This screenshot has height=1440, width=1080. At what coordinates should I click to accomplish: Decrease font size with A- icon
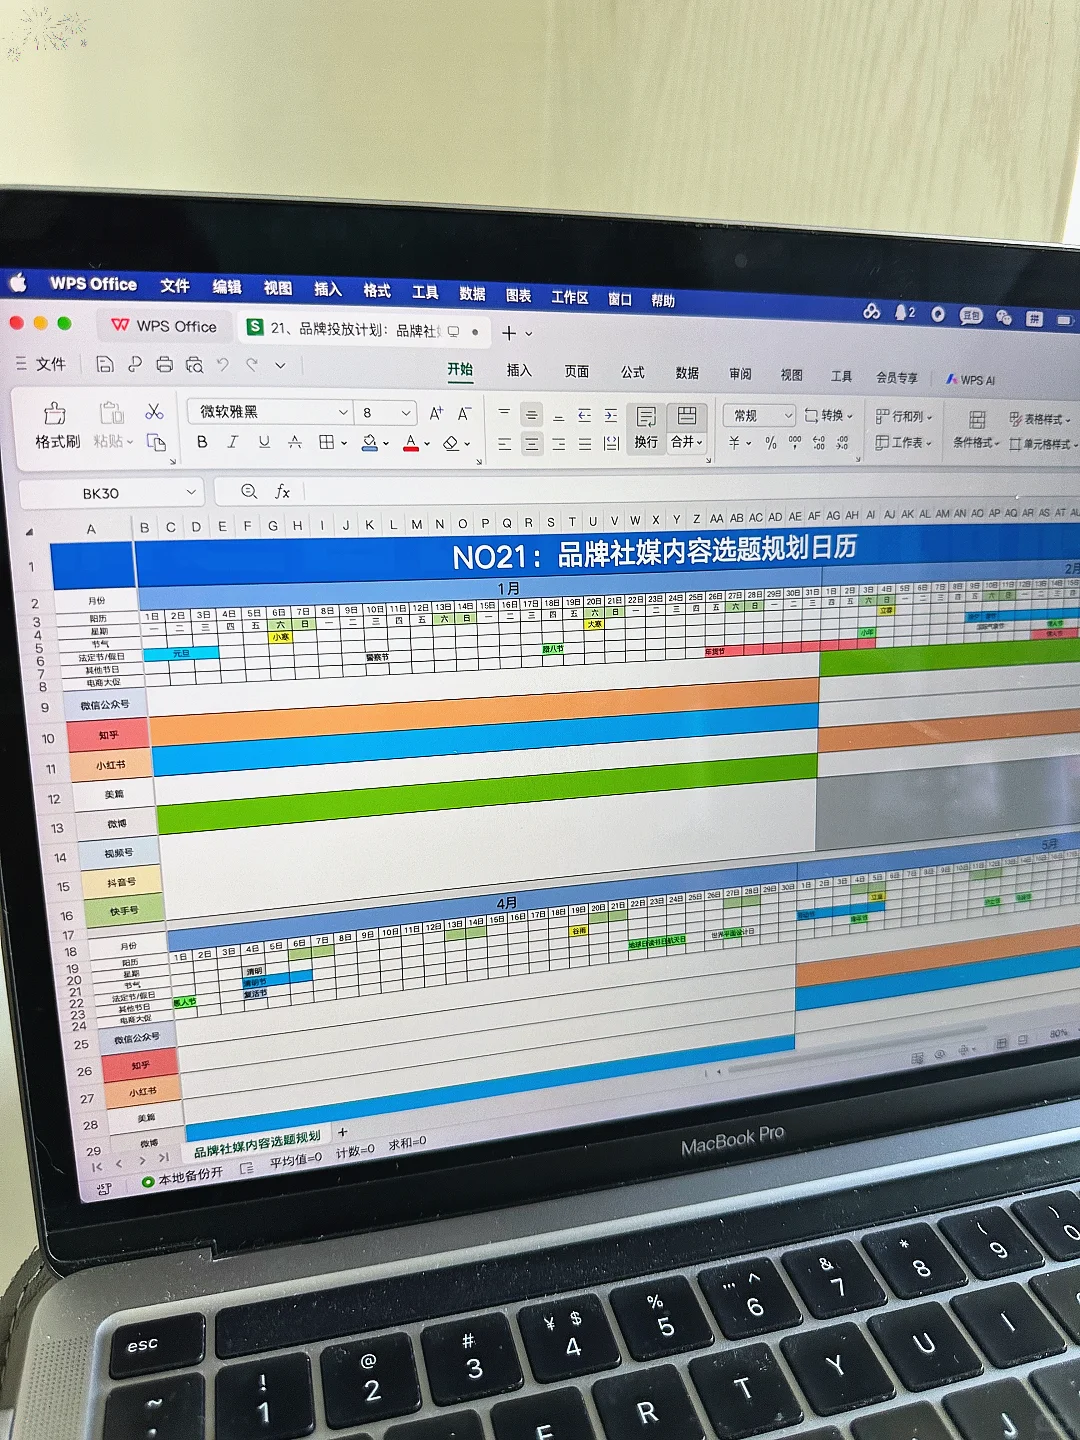[x=464, y=413]
